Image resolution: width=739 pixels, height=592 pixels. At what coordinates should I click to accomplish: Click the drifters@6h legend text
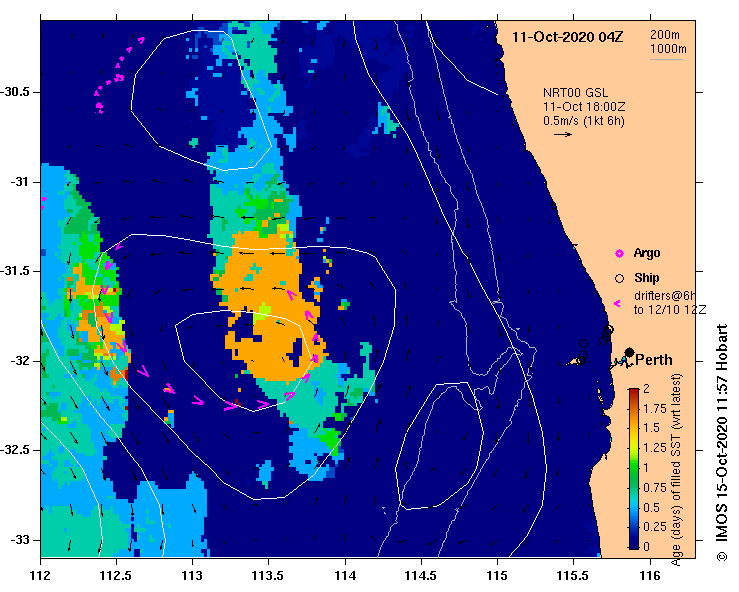click(x=665, y=296)
